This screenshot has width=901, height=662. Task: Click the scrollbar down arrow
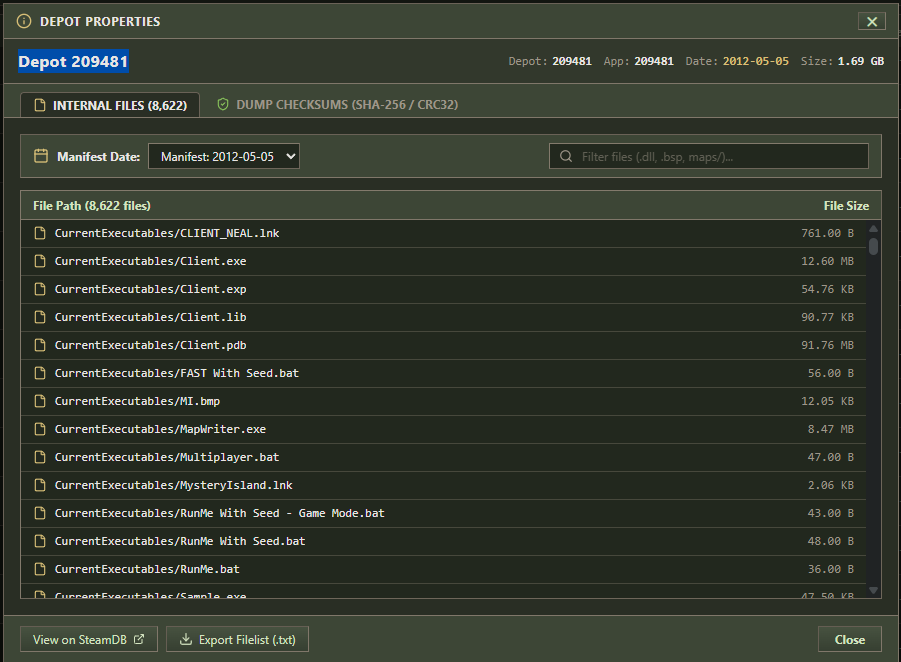[873, 590]
